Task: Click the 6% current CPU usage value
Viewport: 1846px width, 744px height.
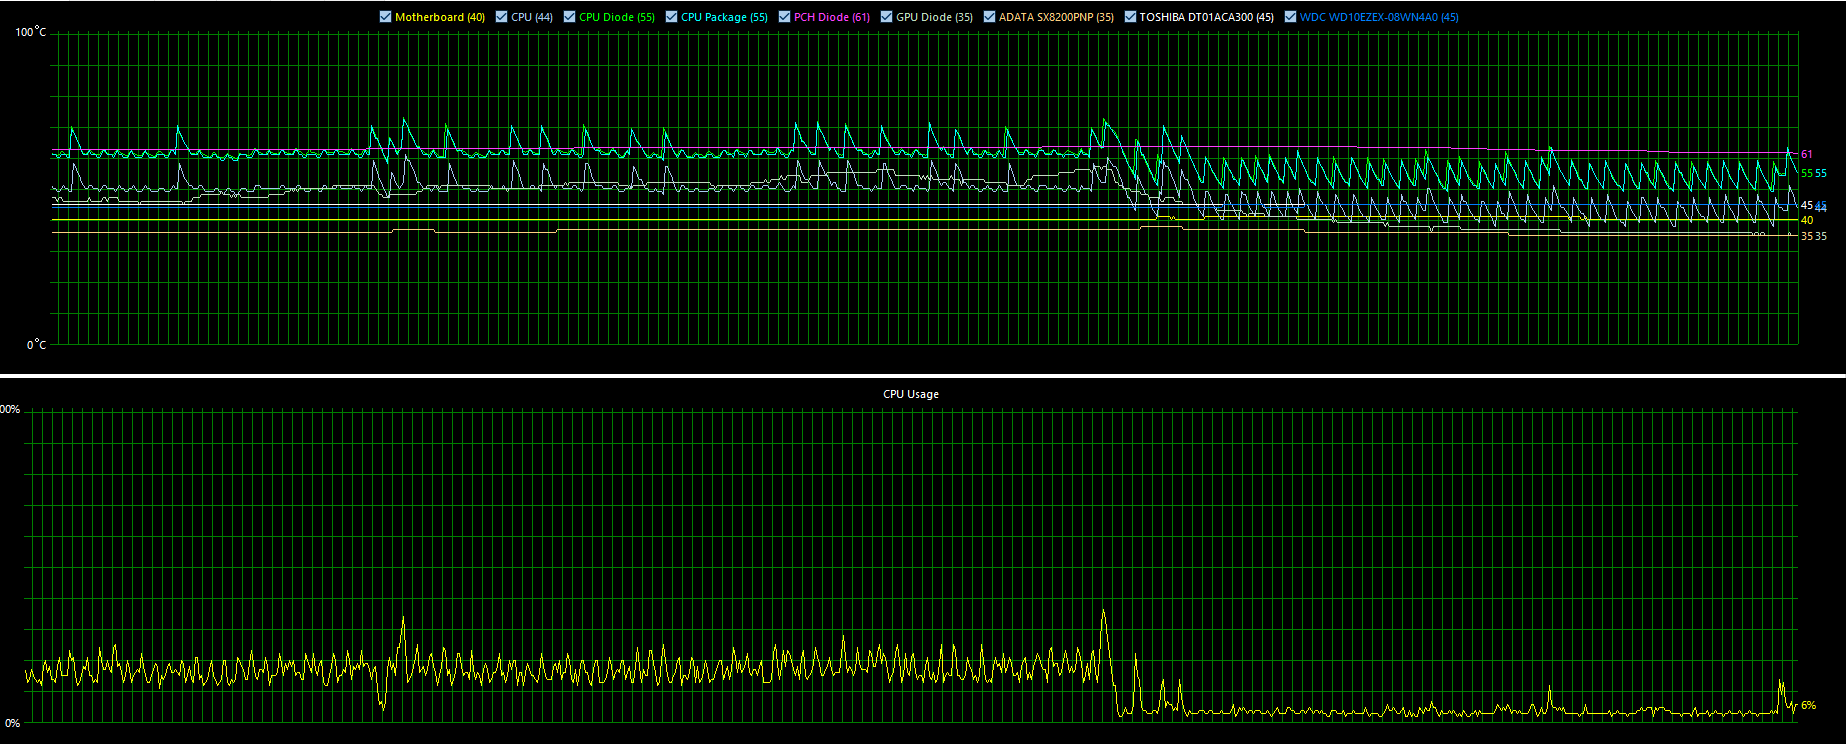Action: pos(1808,706)
